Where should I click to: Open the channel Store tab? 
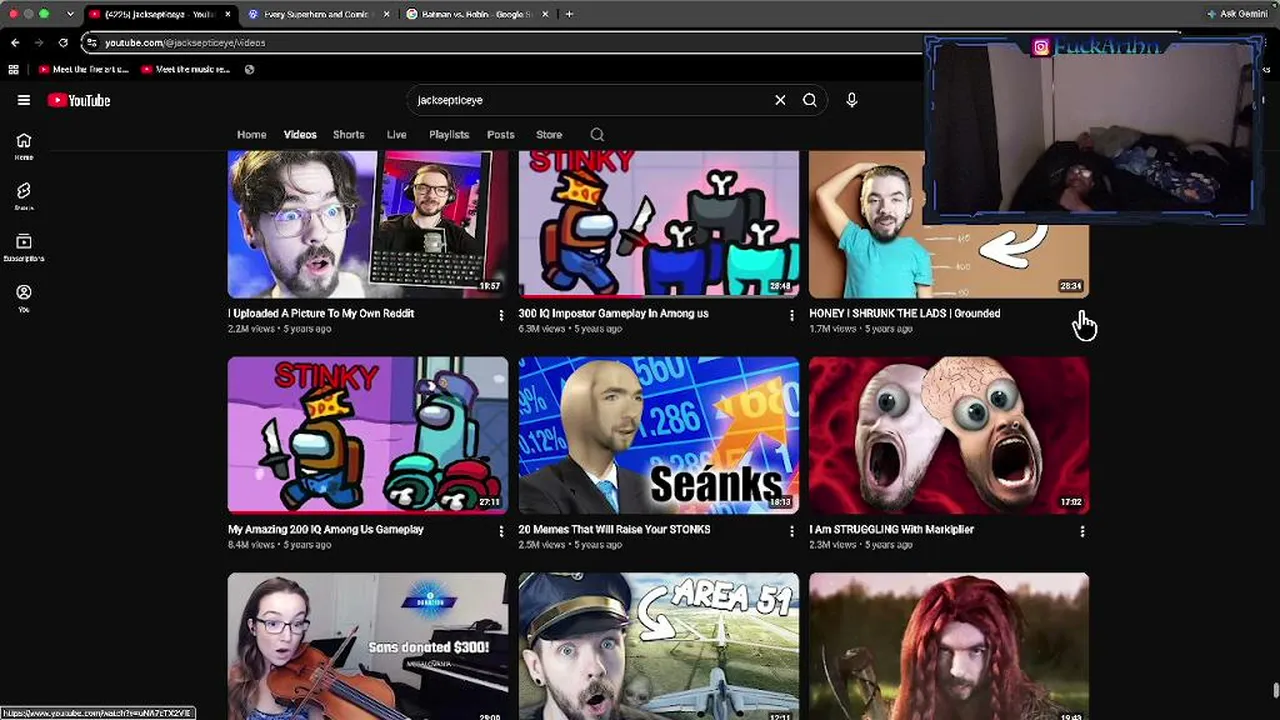pos(549,135)
